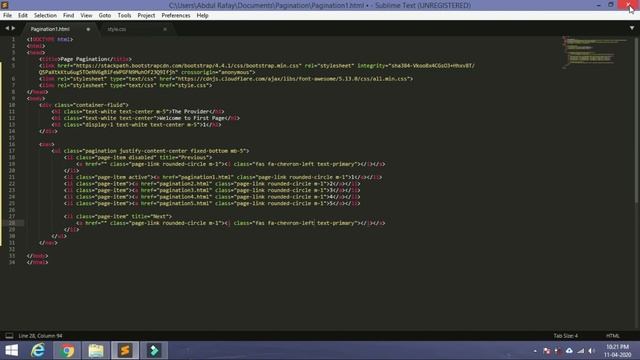Open the tab list dropdown arrow
The width and height of the screenshot is (640, 360).
(632, 28)
